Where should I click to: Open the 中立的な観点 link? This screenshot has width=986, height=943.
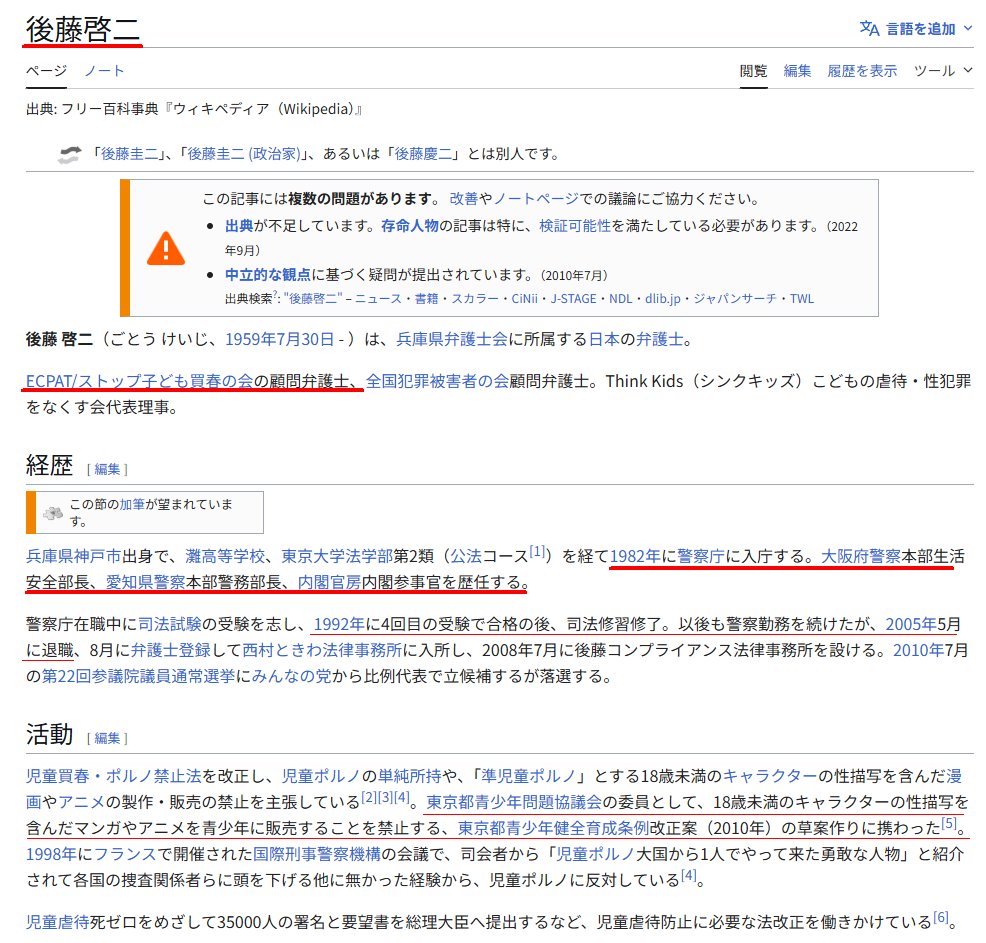coord(268,275)
